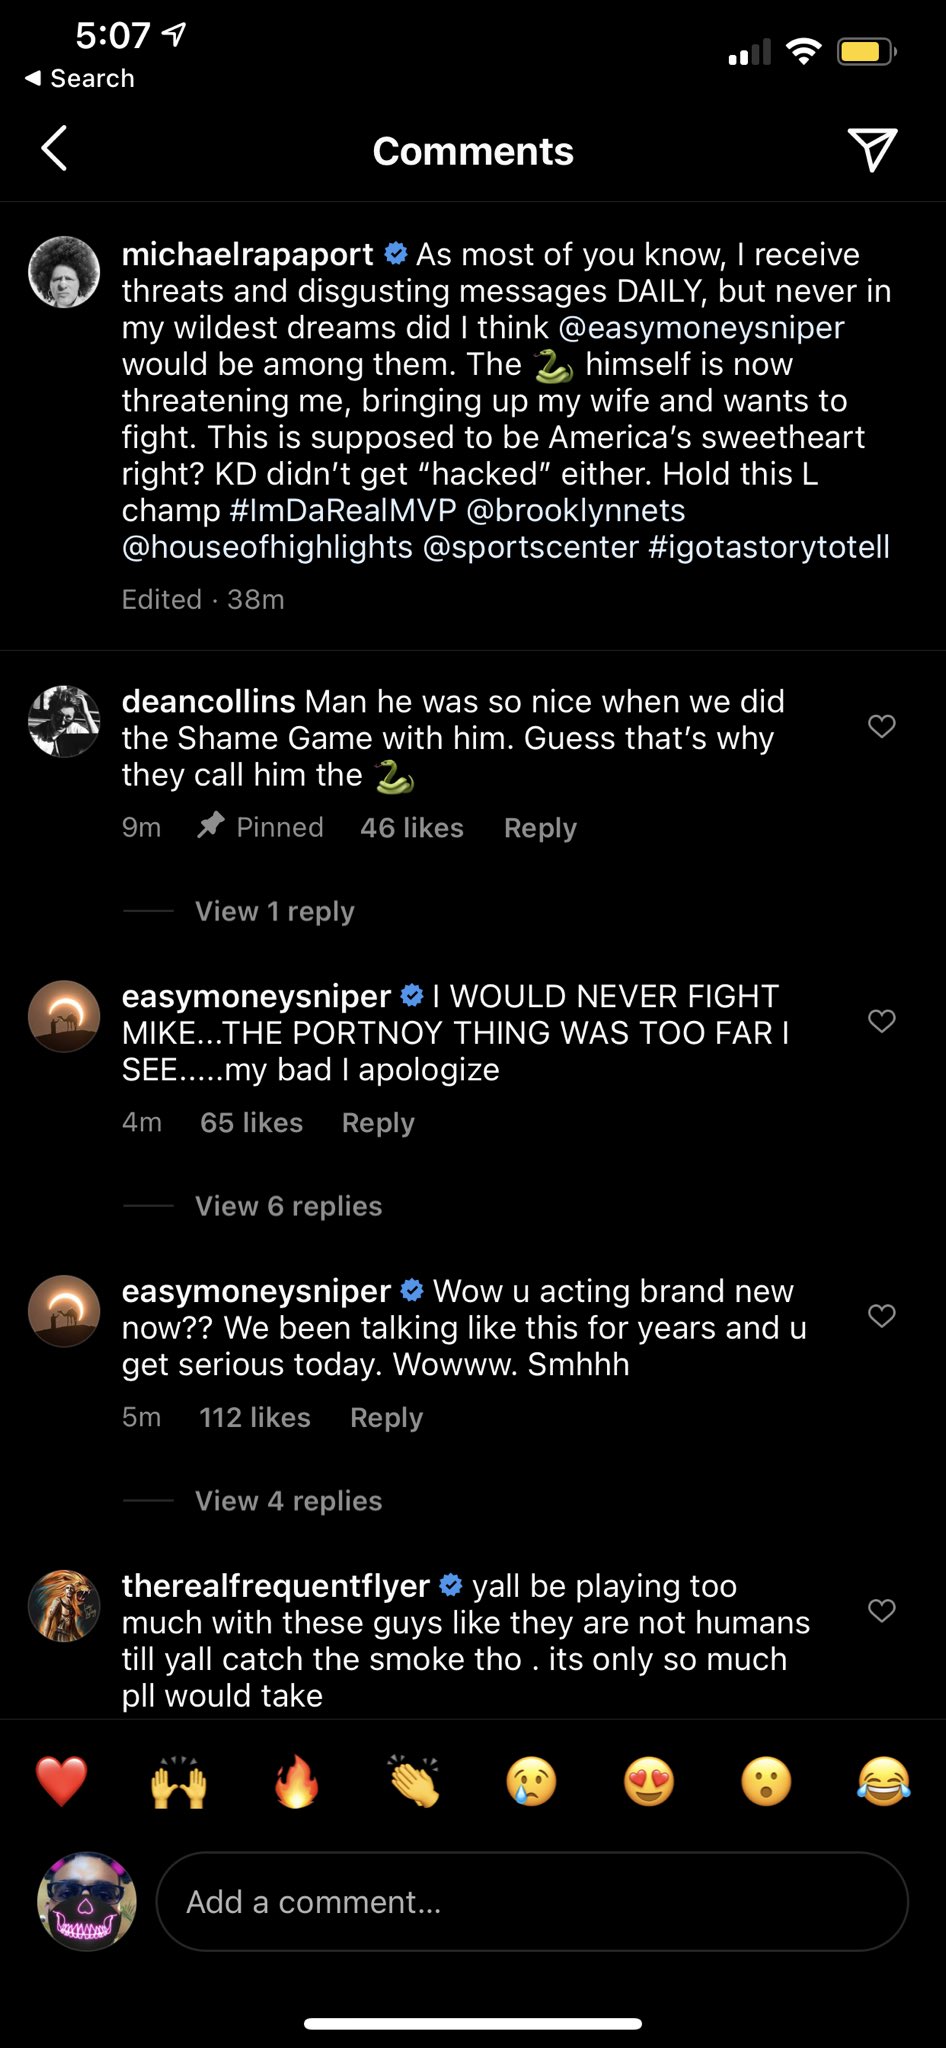
Task: Tap the back arrow in Comments header
Action: click(55, 149)
